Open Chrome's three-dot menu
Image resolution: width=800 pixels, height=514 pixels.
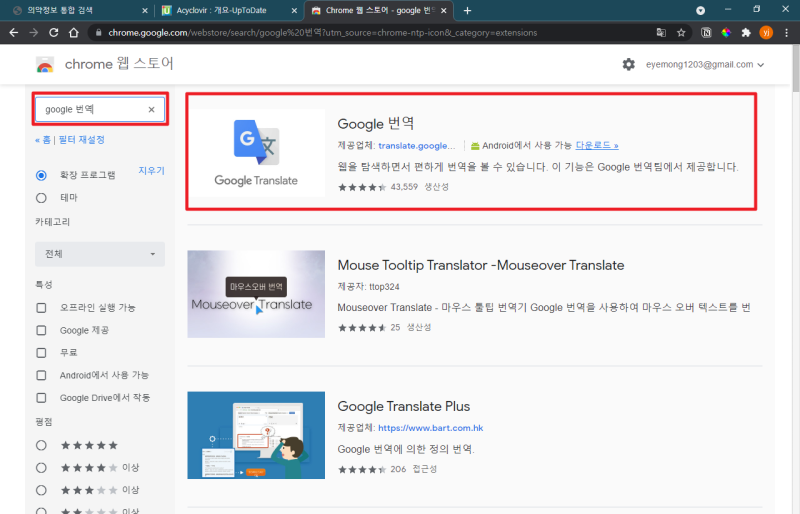(x=786, y=33)
